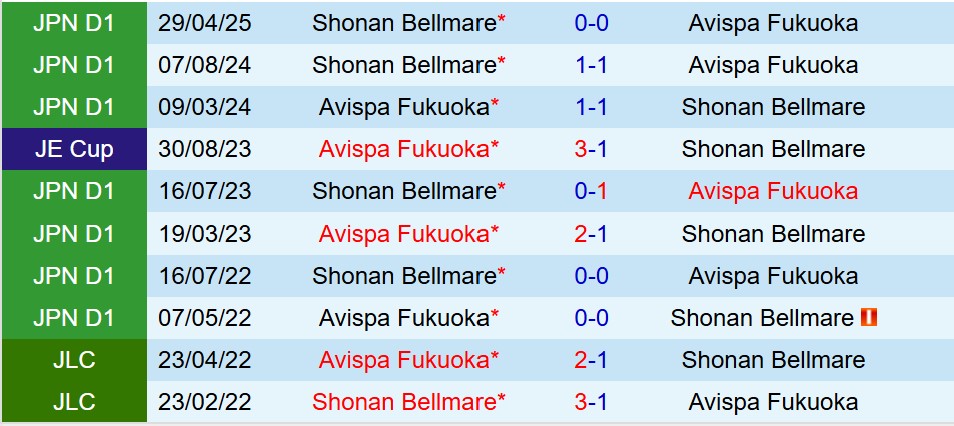The width and height of the screenshot is (954, 426).
Task: Open the 0-0 score on 16/07/22
Action: pos(594,276)
